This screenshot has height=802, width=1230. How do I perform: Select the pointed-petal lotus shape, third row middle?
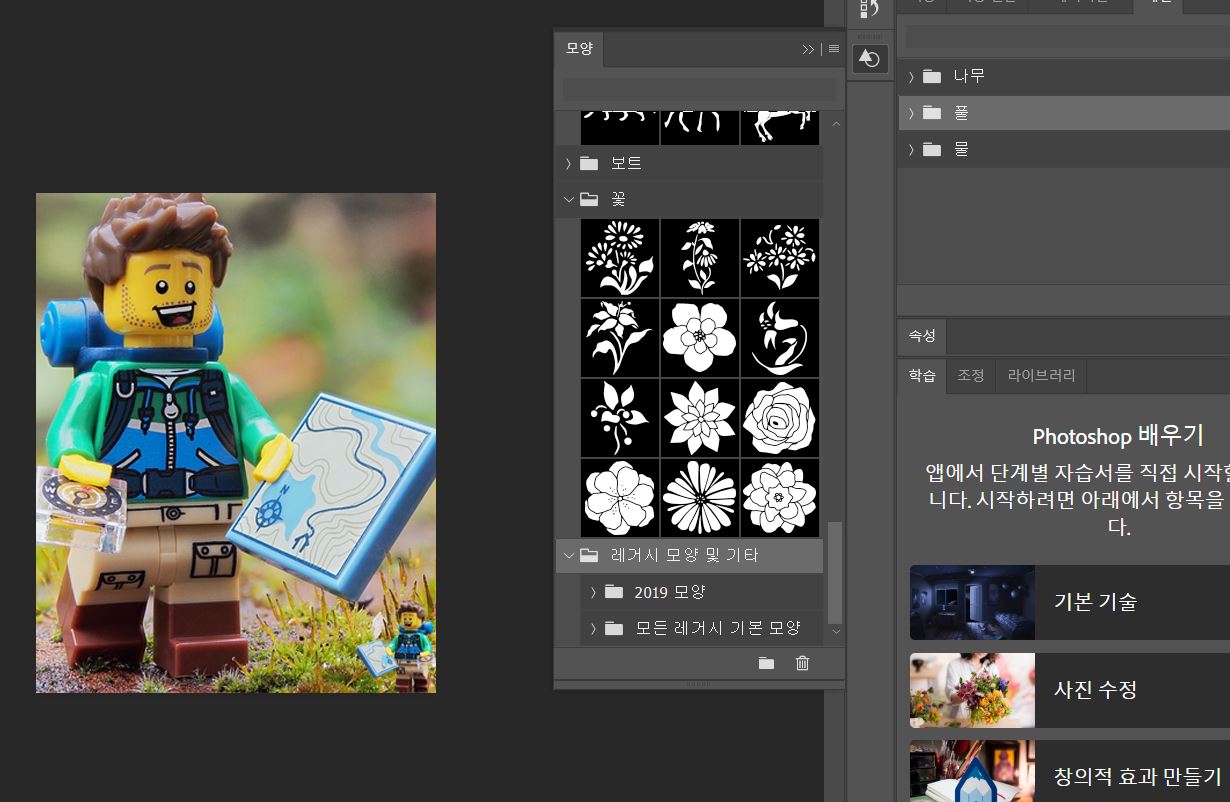tap(700, 418)
